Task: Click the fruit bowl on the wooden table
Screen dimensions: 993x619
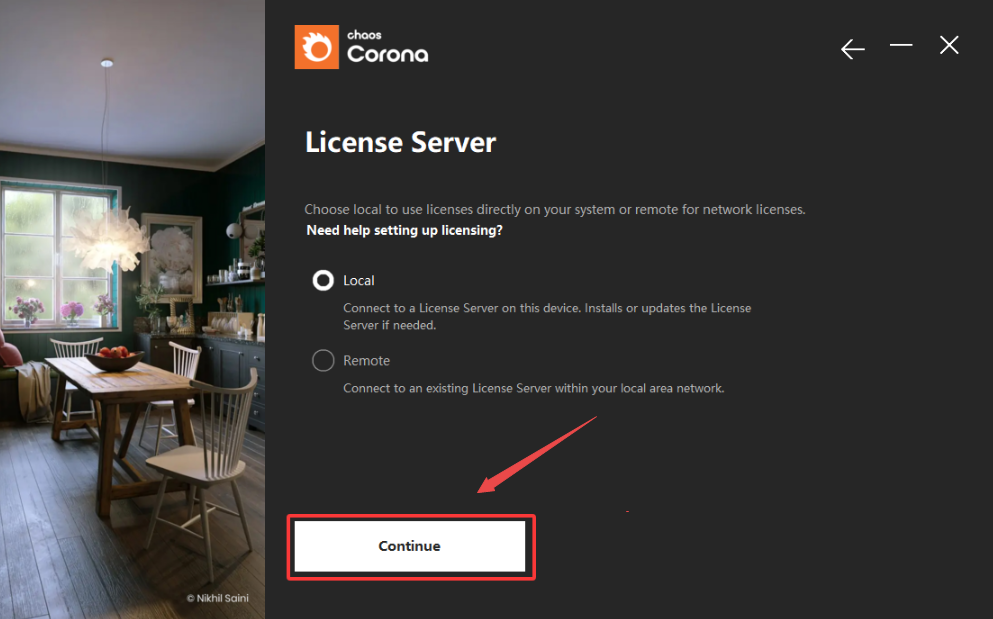Action: coord(113,358)
